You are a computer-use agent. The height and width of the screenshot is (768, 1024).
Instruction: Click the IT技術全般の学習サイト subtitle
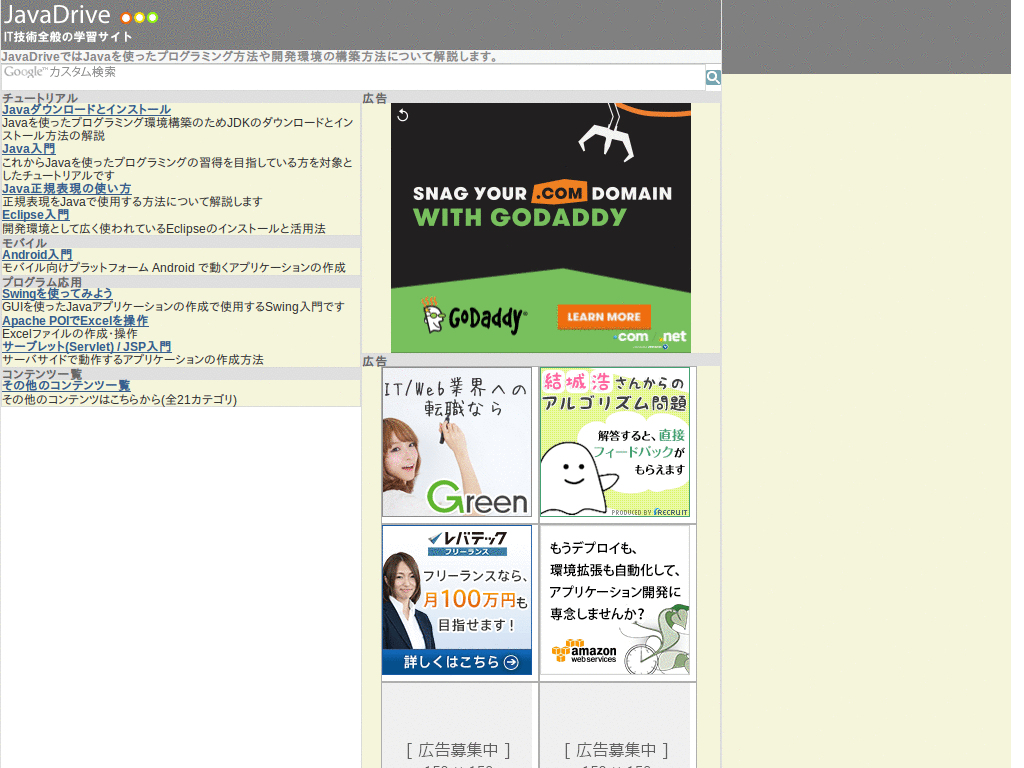68,37
